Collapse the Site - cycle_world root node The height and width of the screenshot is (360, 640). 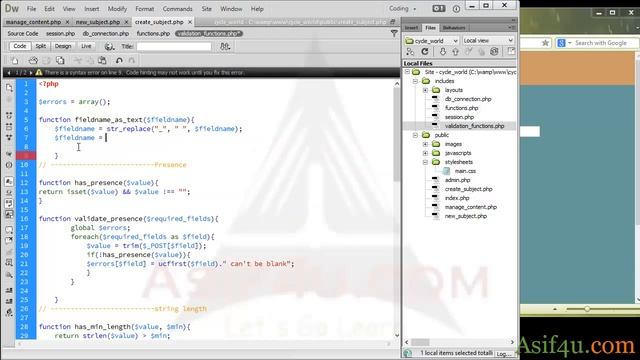pyautogui.click(x=407, y=72)
